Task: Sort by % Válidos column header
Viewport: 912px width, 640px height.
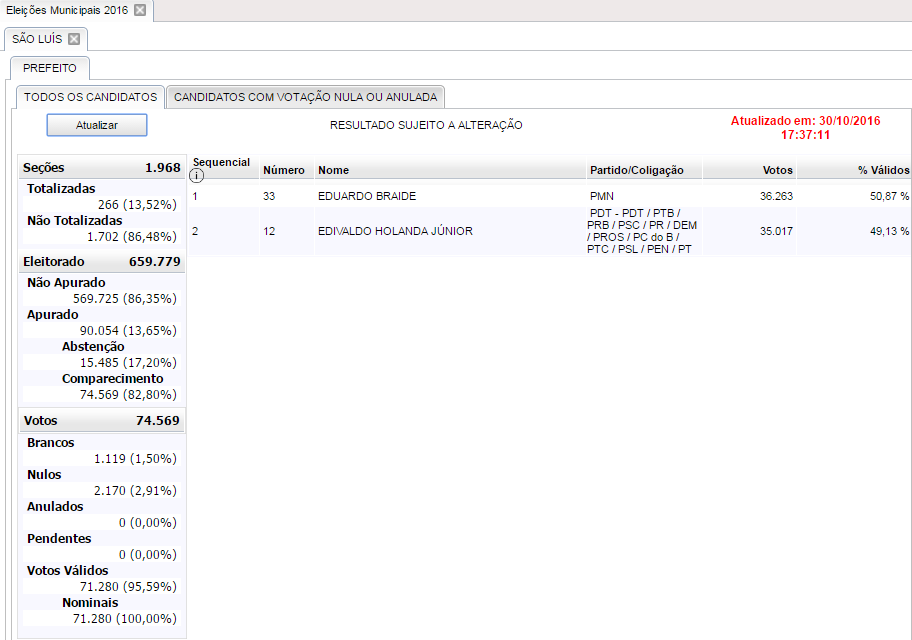Action: [x=883, y=170]
